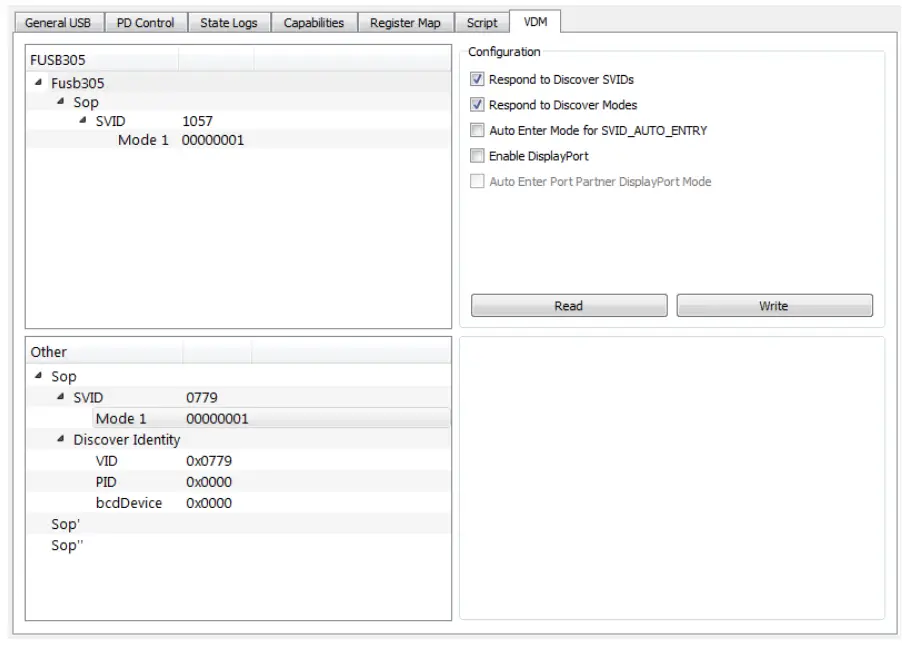Select the Discover Identity label
The height and width of the screenshot is (647, 902).
click(127, 439)
